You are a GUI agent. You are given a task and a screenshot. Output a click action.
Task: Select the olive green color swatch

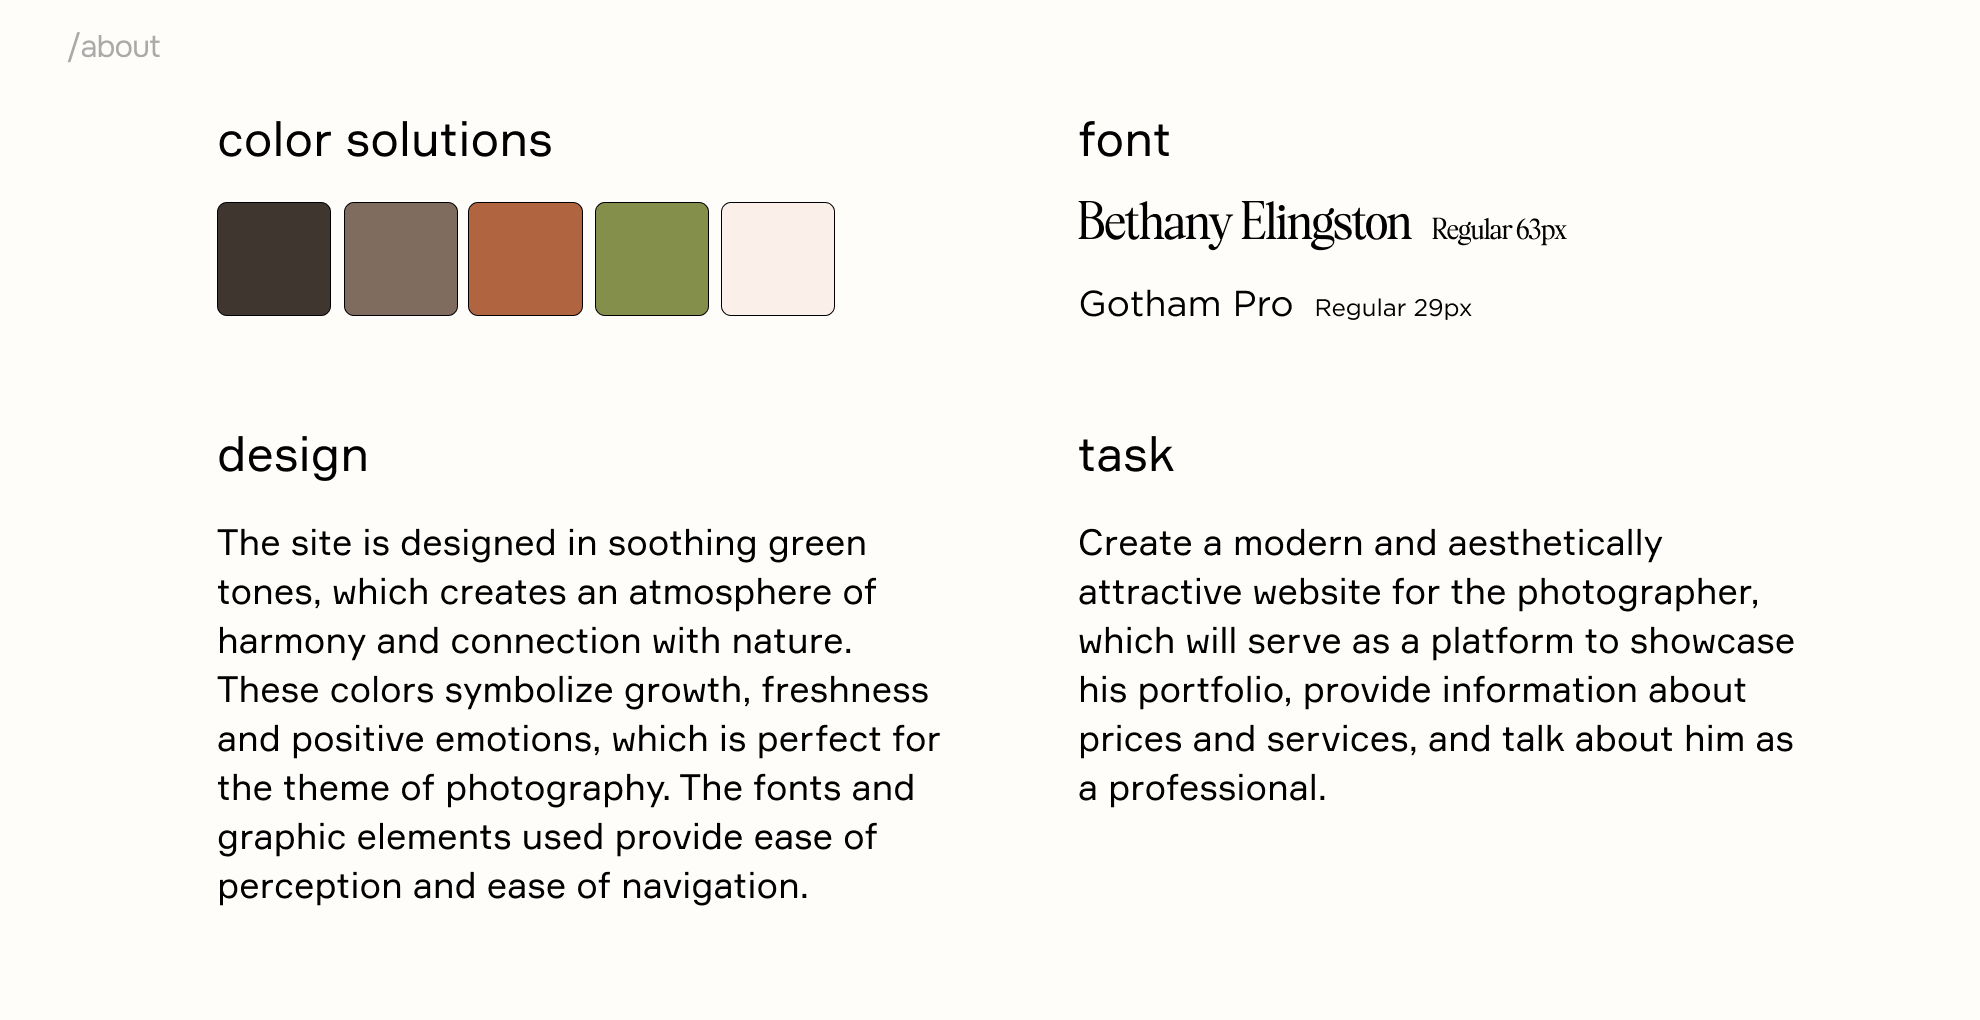pos(652,259)
